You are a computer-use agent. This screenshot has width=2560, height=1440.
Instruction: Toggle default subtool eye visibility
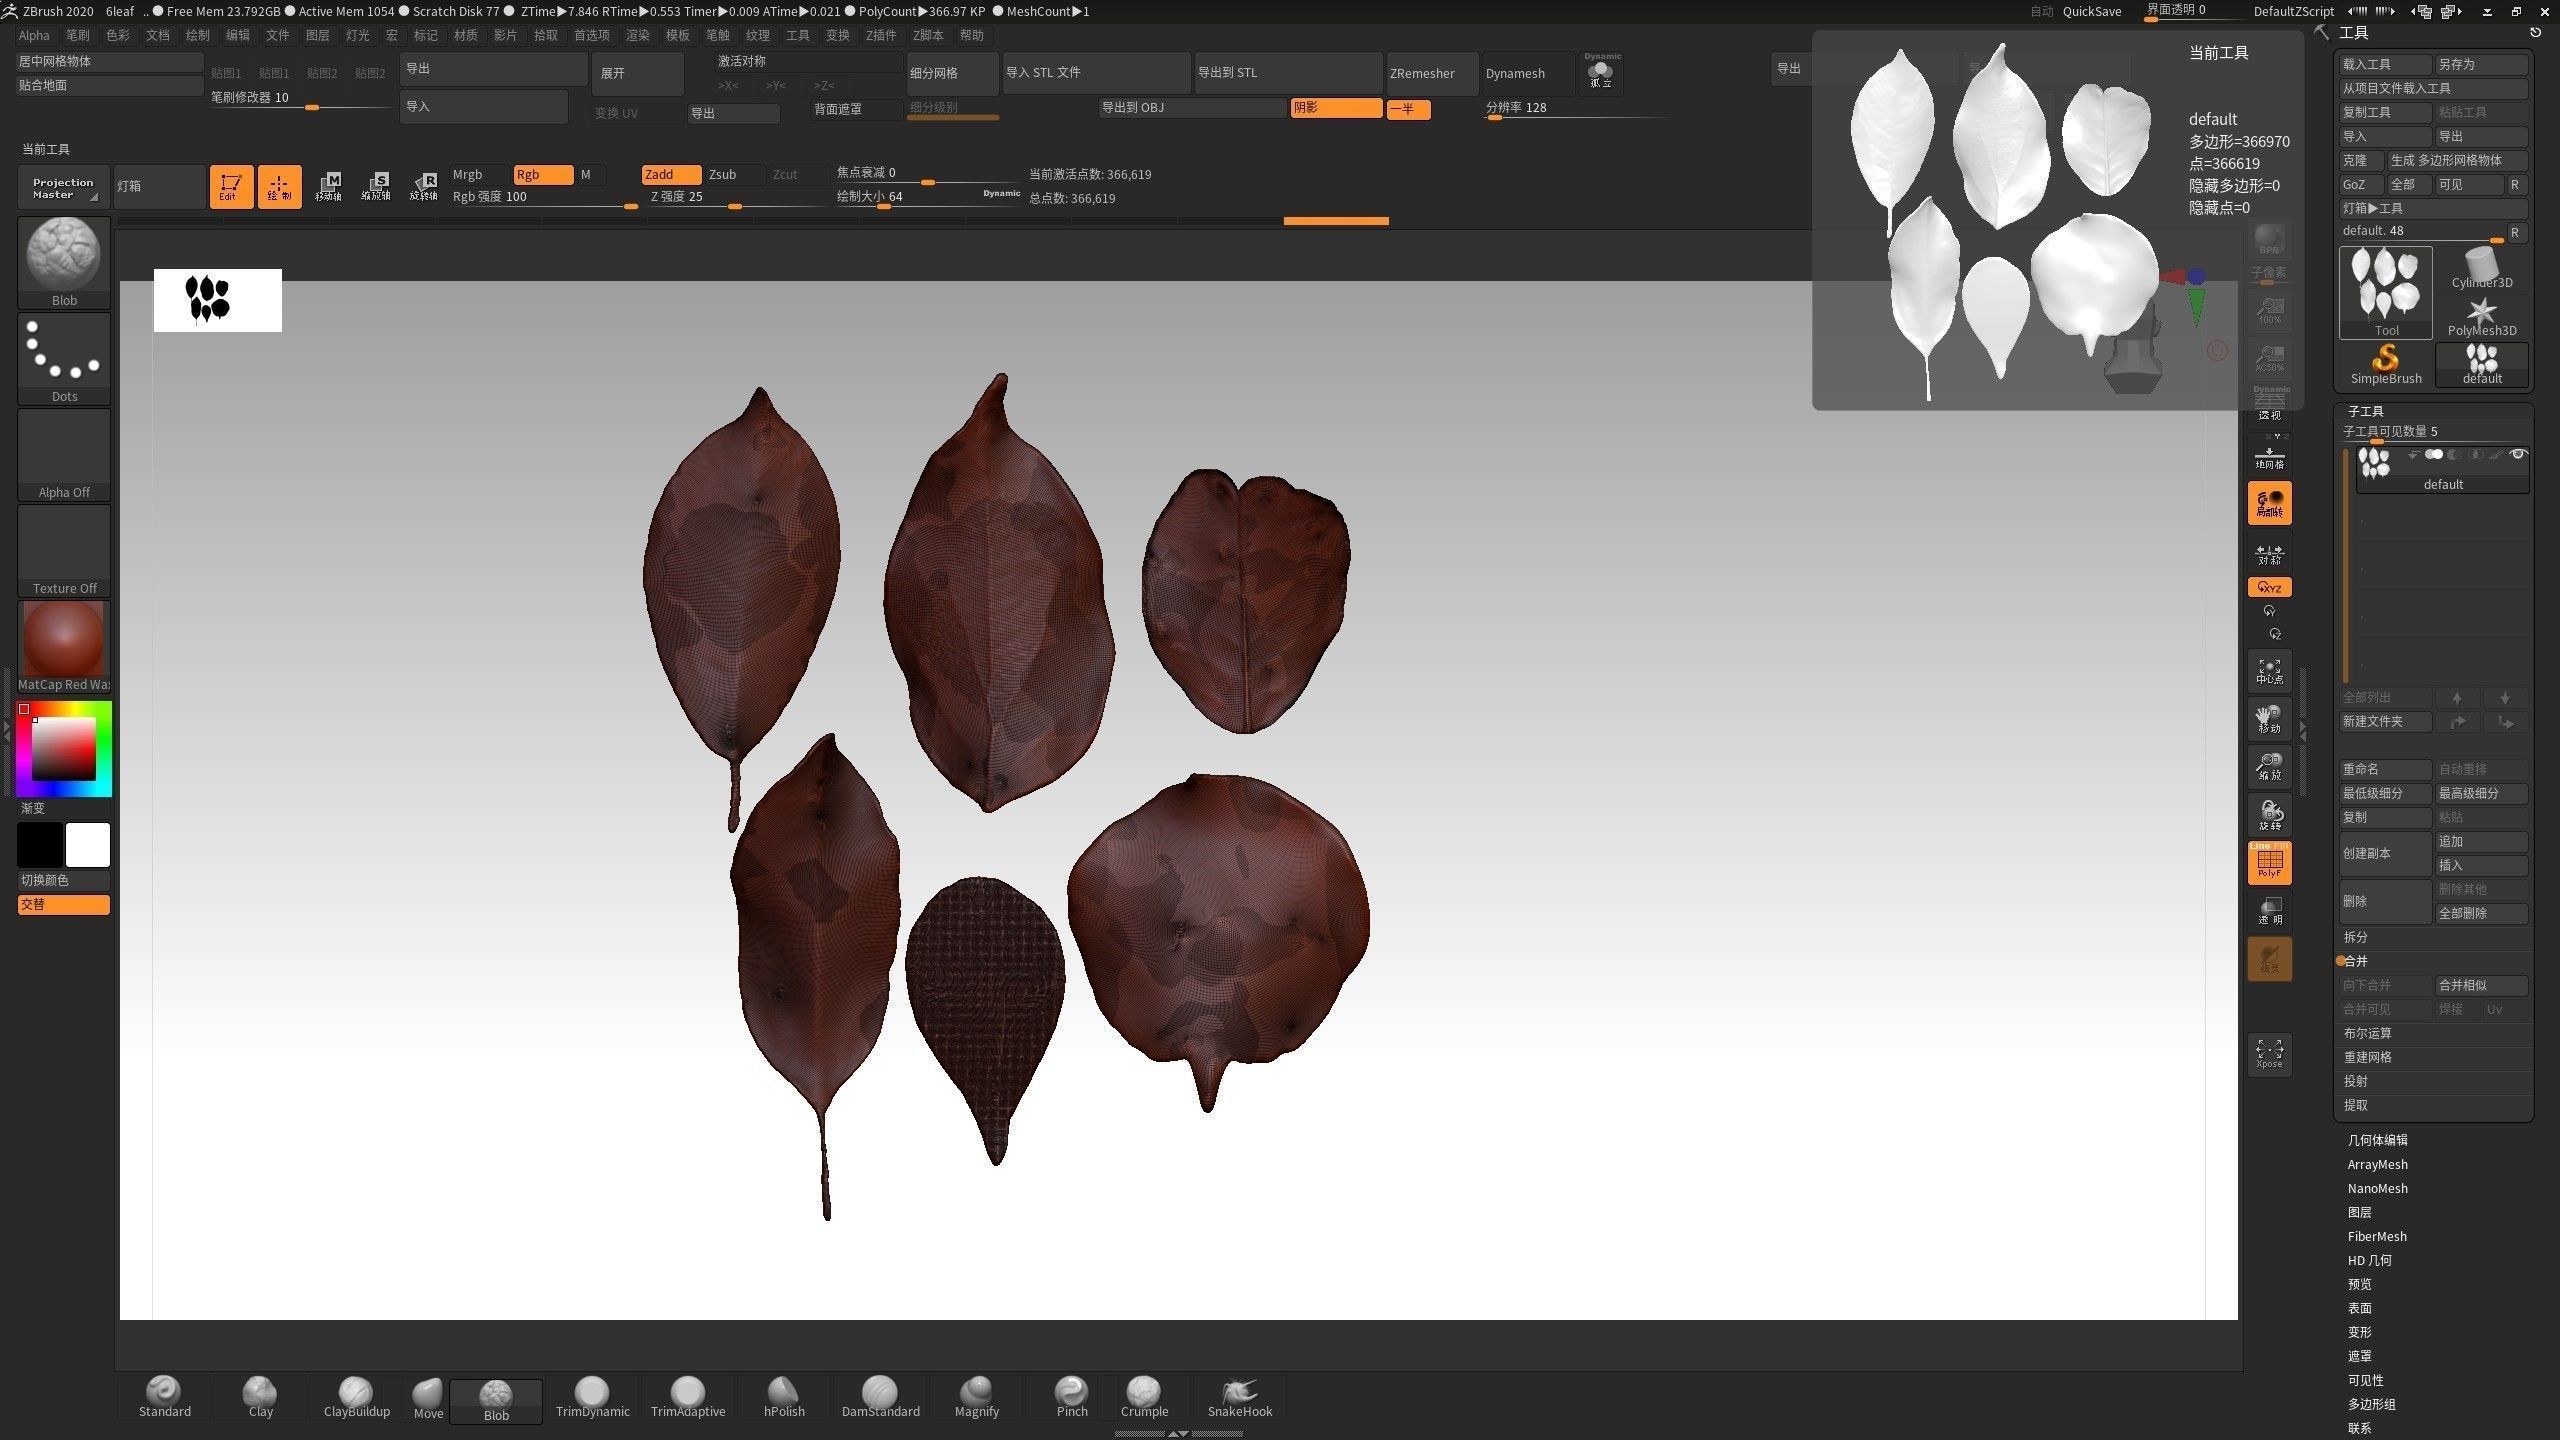[x=2519, y=454]
